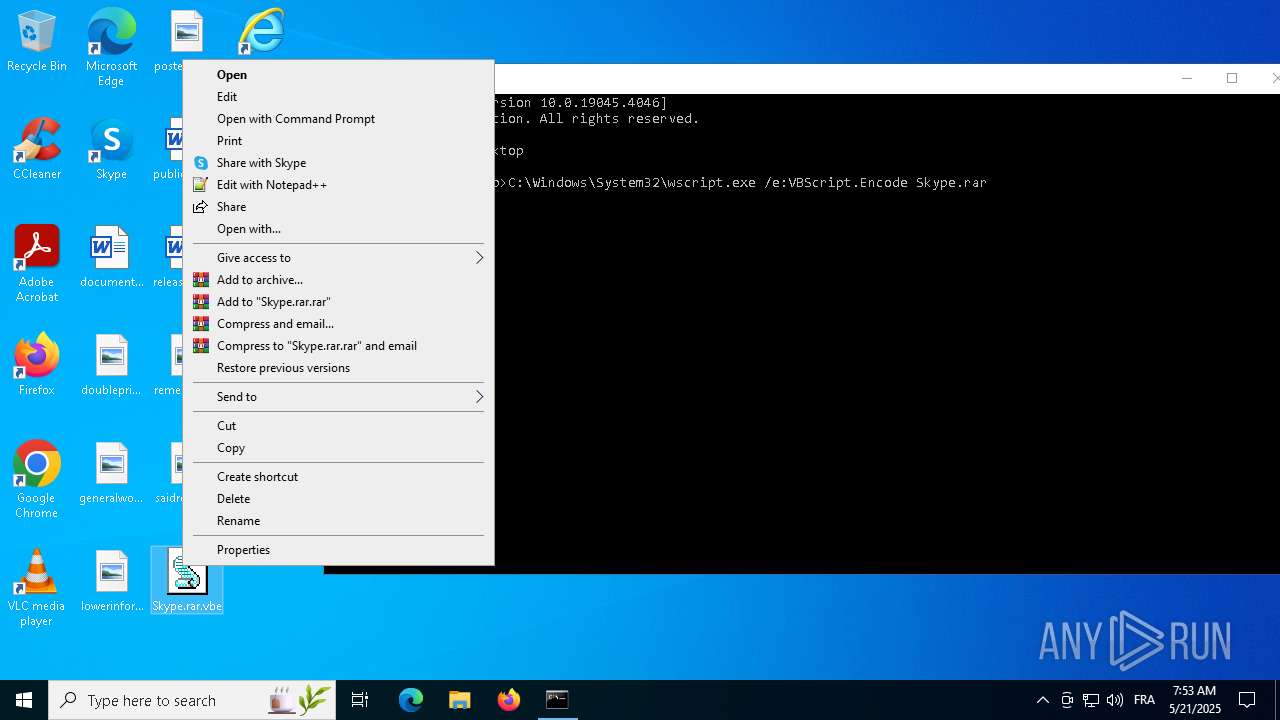Choose Cut in the context menu
The width and height of the screenshot is (1280, 720).
338,426
